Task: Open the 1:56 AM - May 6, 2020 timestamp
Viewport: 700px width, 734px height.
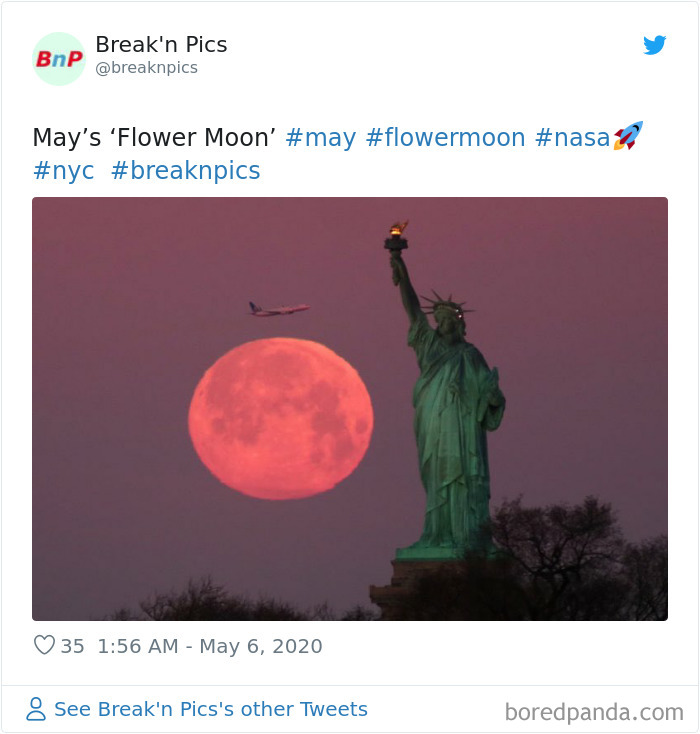Action: pyautogui.click(x=210, y=646)
